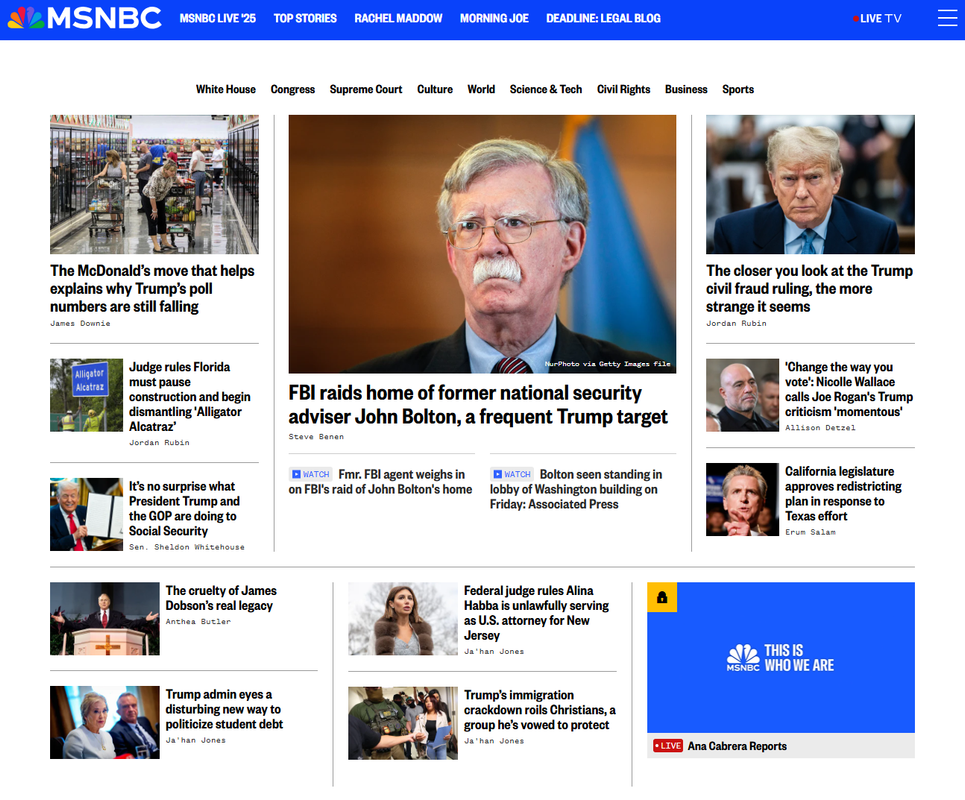This screenshot has width=965, height=800.
Task: Click the Alligator Alcatraz sign thumbnail
Action: [x=87, y=395]
